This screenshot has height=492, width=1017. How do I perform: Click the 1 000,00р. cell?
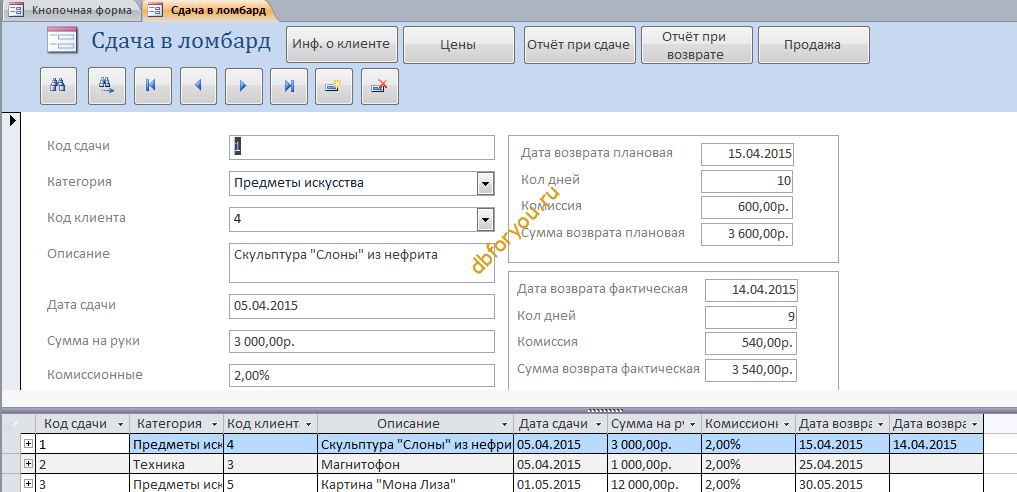point(654,464)
